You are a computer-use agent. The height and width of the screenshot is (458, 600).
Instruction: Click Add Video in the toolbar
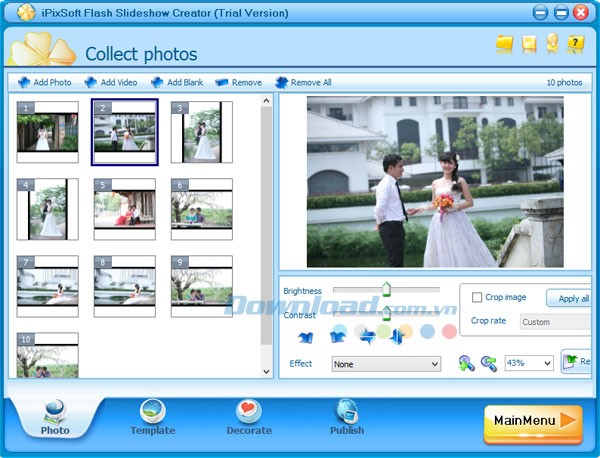110,83
